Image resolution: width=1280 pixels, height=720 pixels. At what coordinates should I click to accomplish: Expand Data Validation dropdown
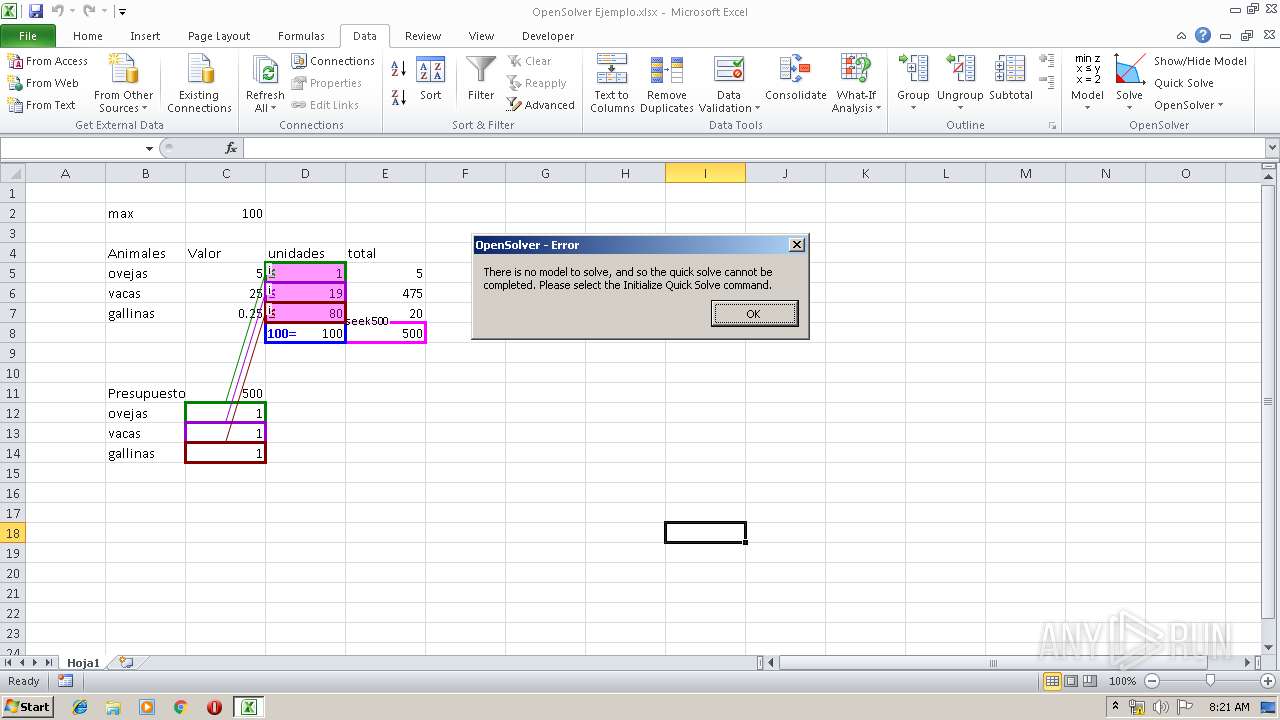tap(729, 102)
